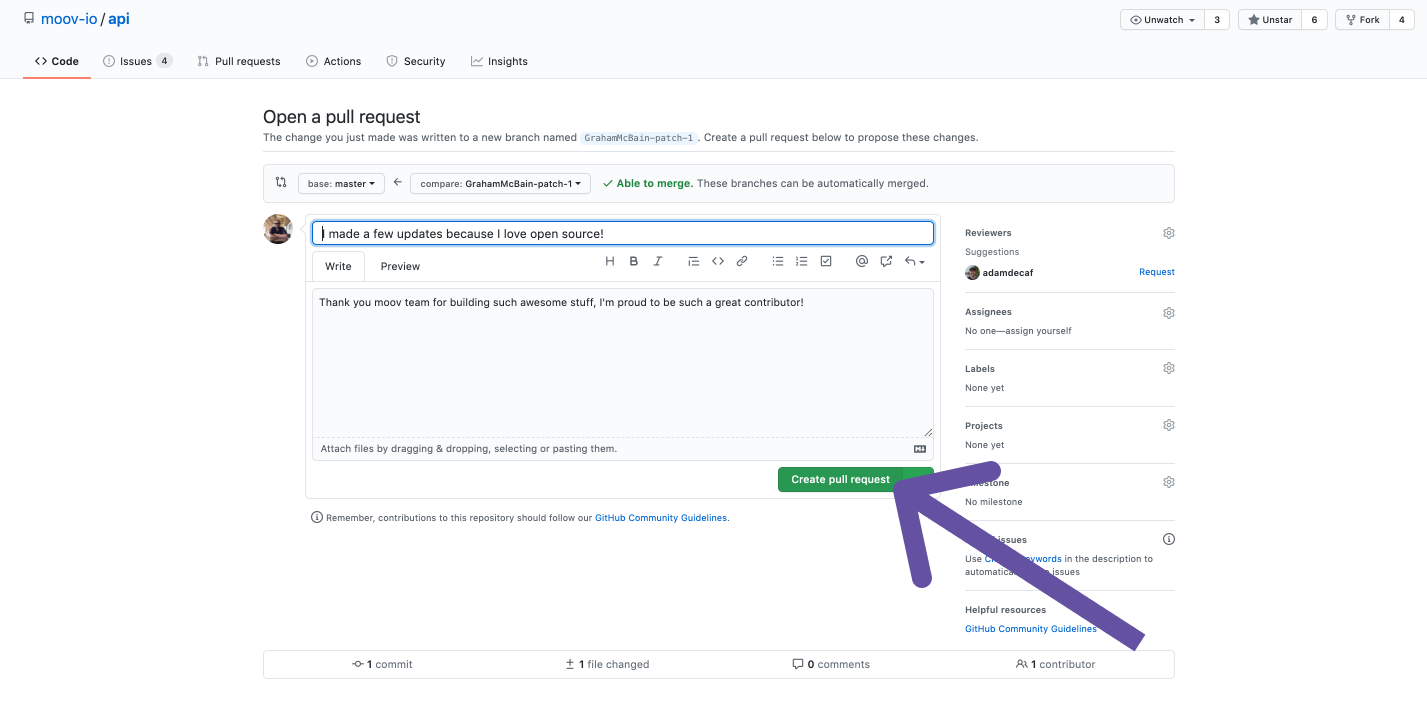
Task: Open the Security tab
Action: (416, 61)
